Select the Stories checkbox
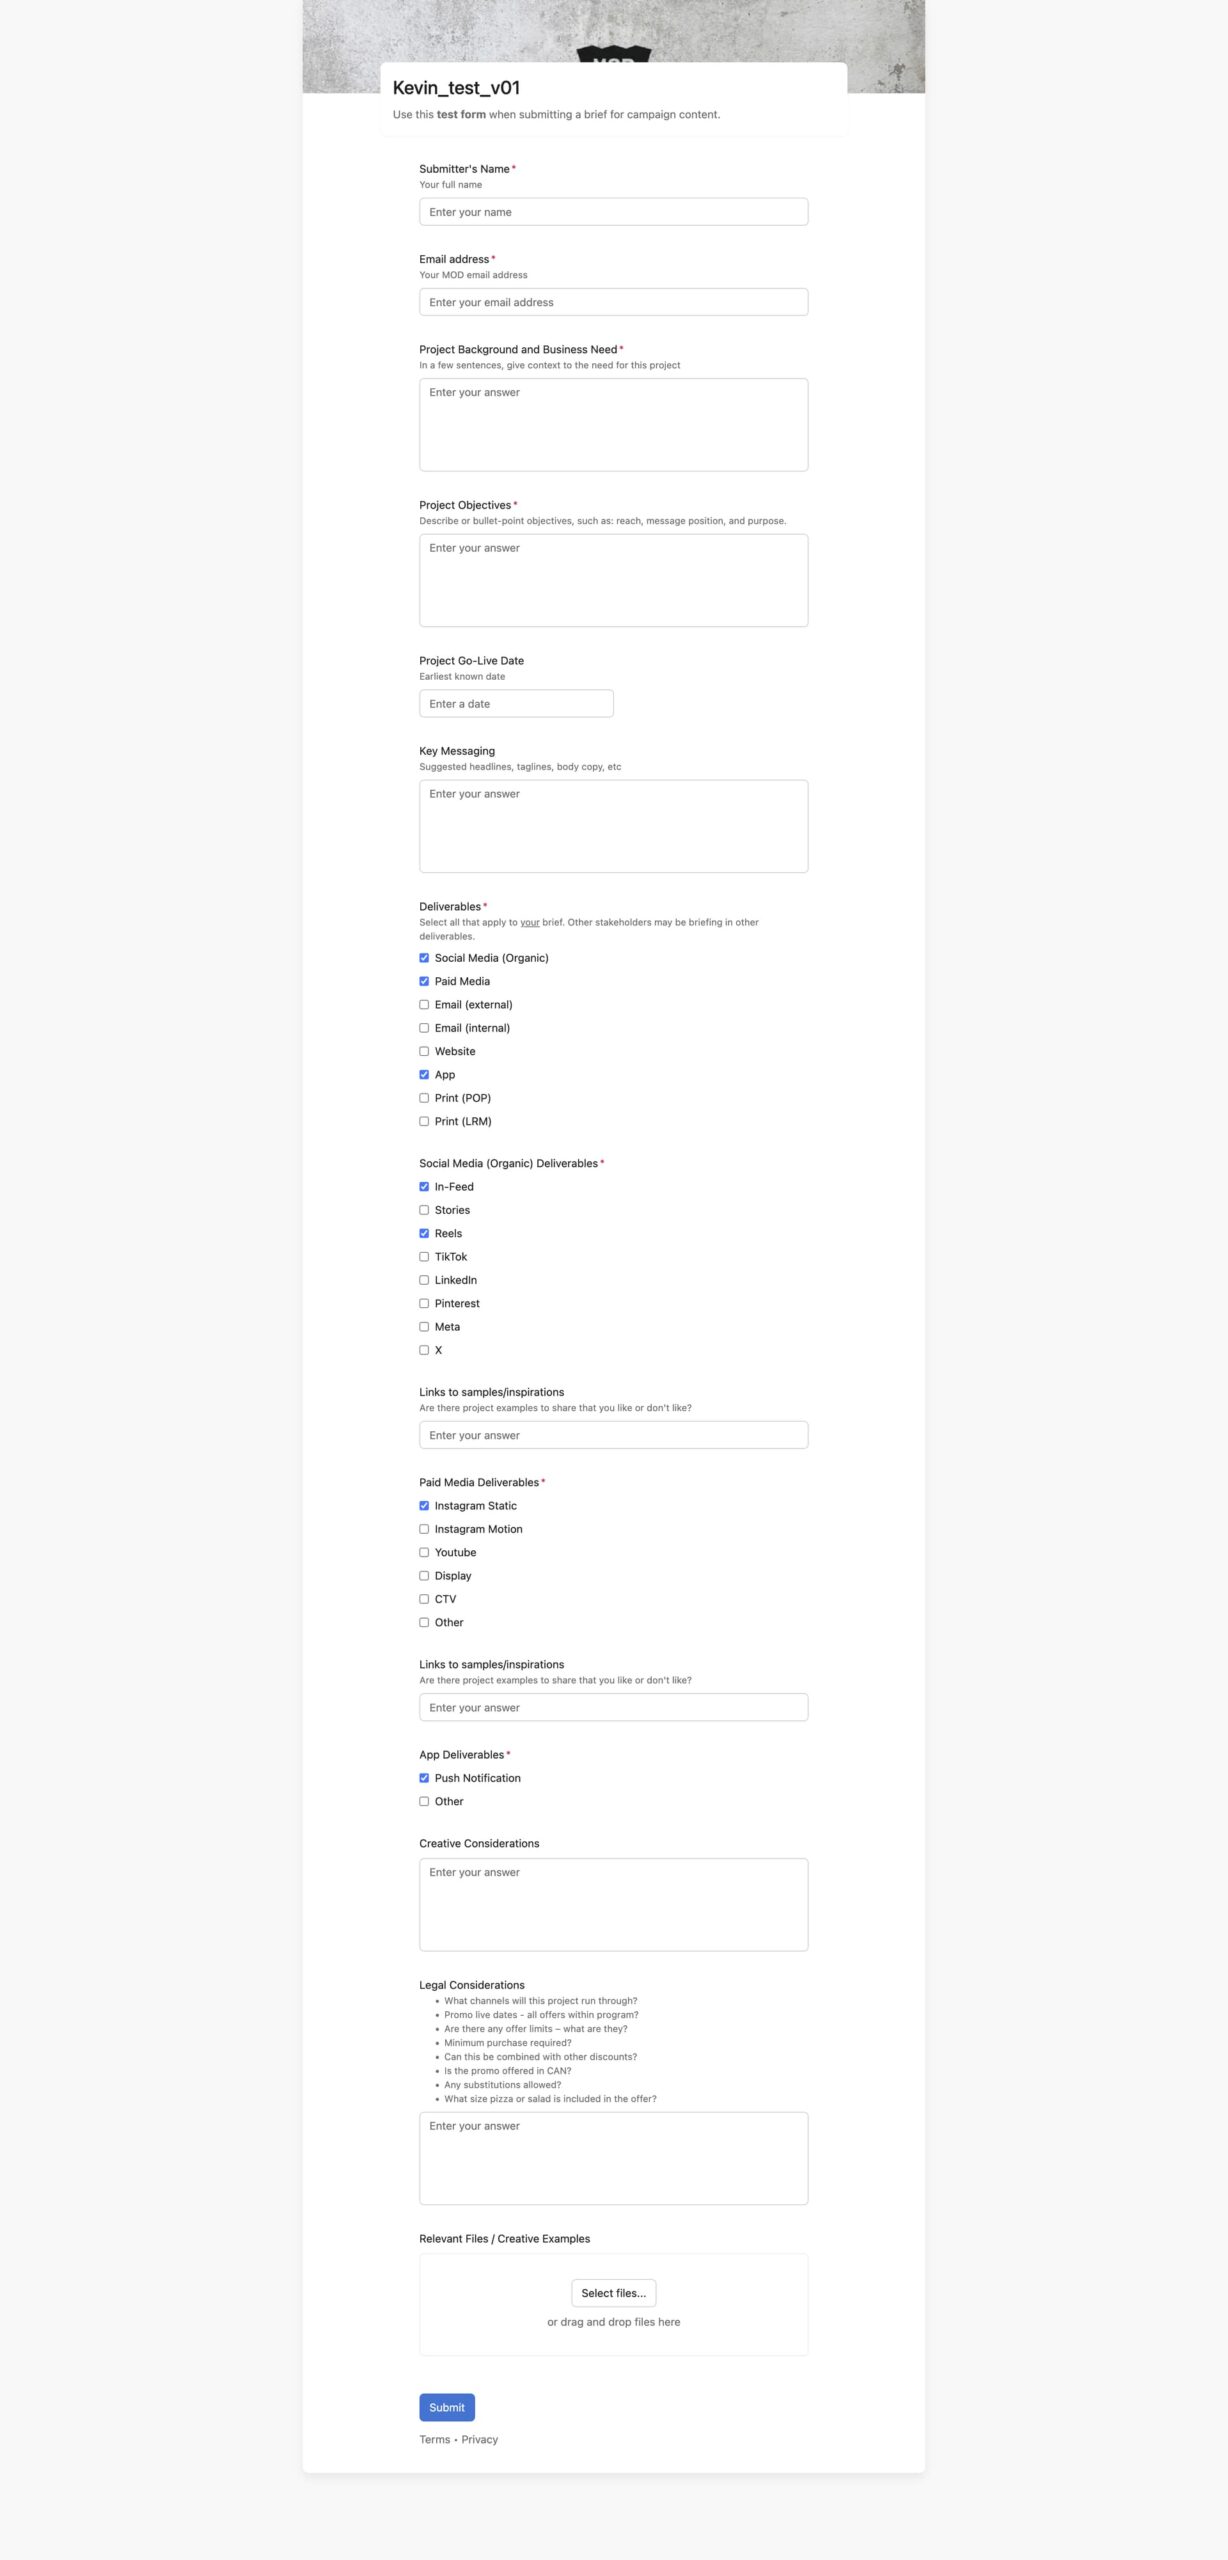 (424, 1210)
